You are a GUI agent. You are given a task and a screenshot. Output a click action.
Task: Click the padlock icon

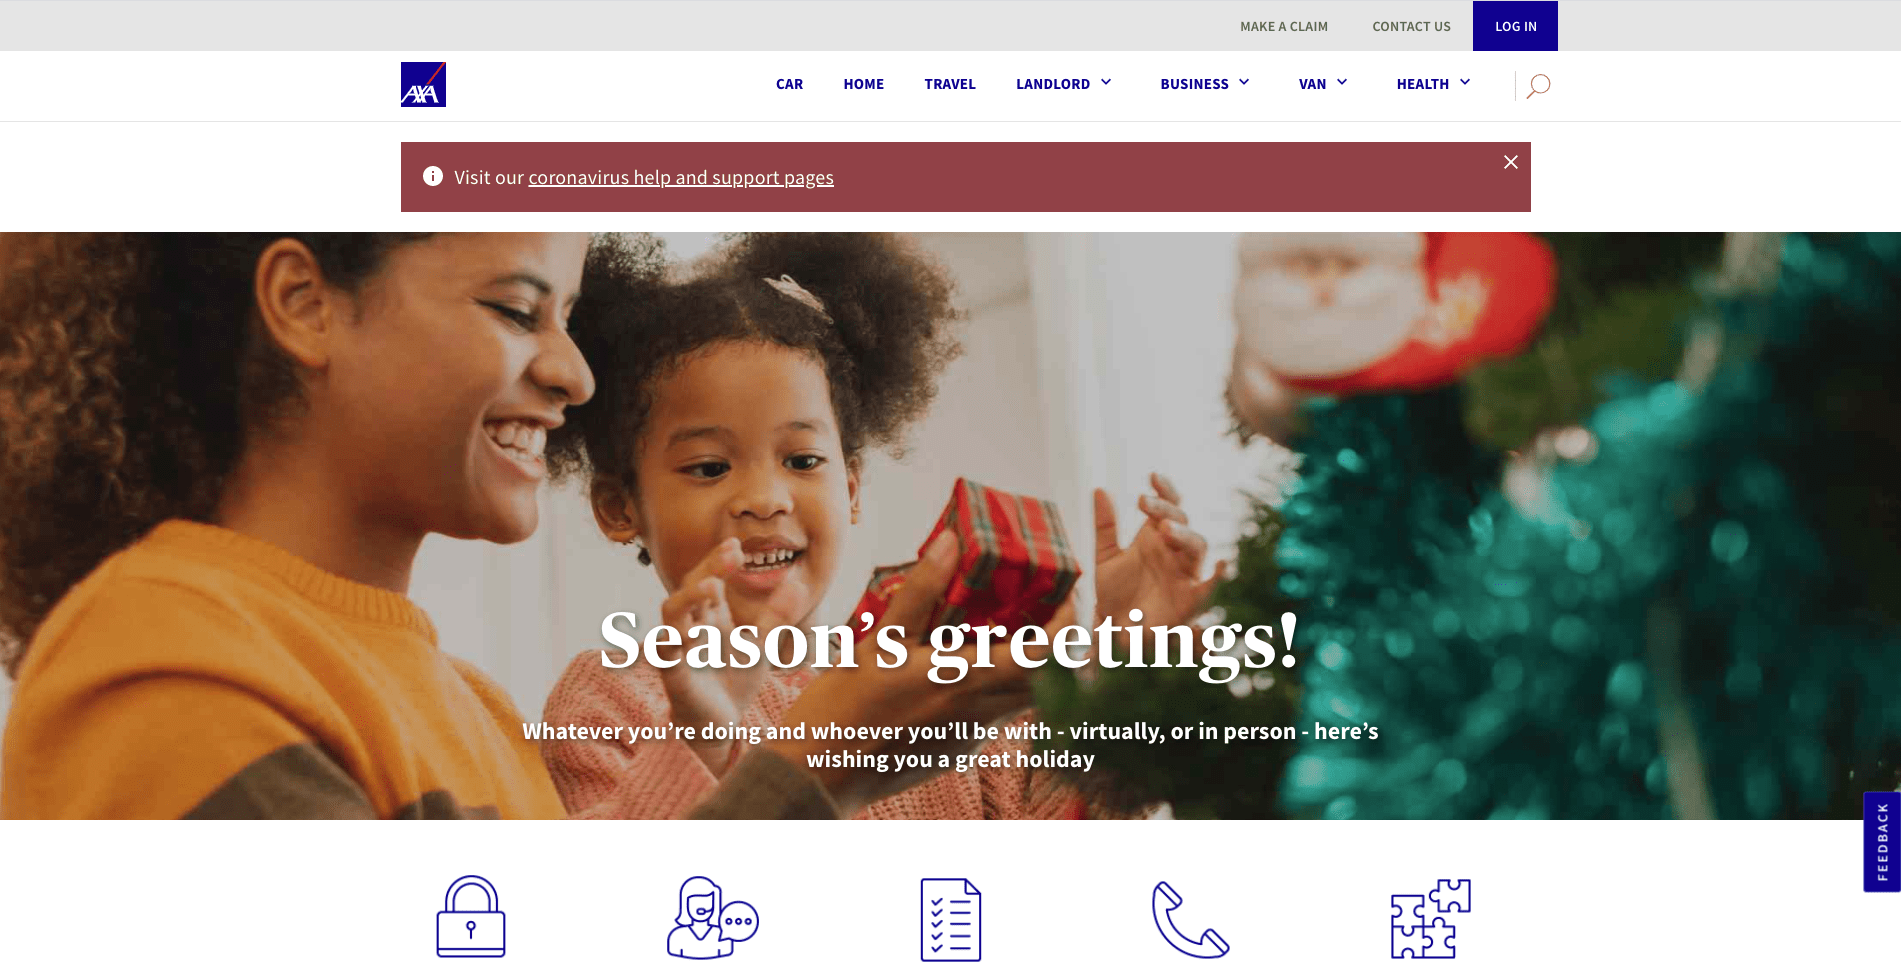471,917
